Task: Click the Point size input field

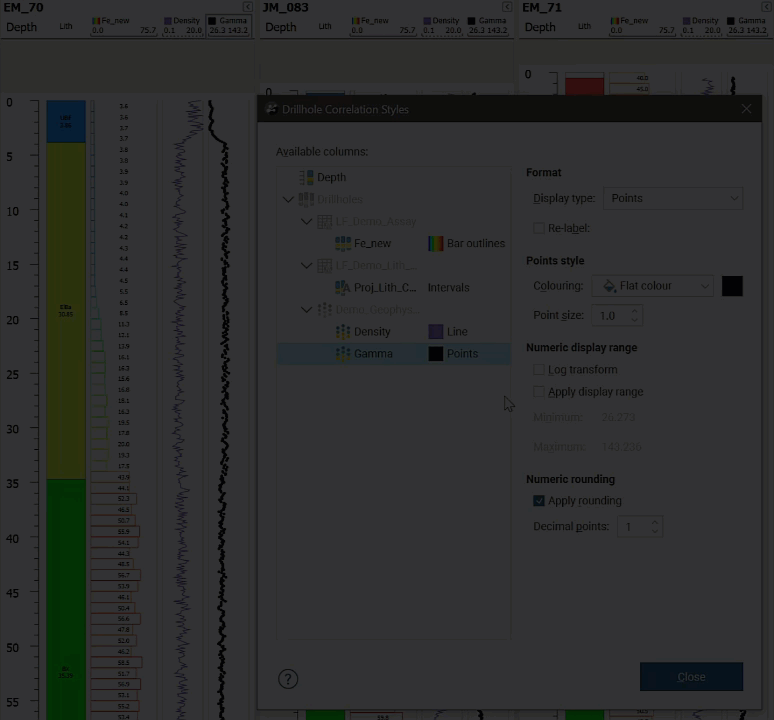Action: (612, 316)
